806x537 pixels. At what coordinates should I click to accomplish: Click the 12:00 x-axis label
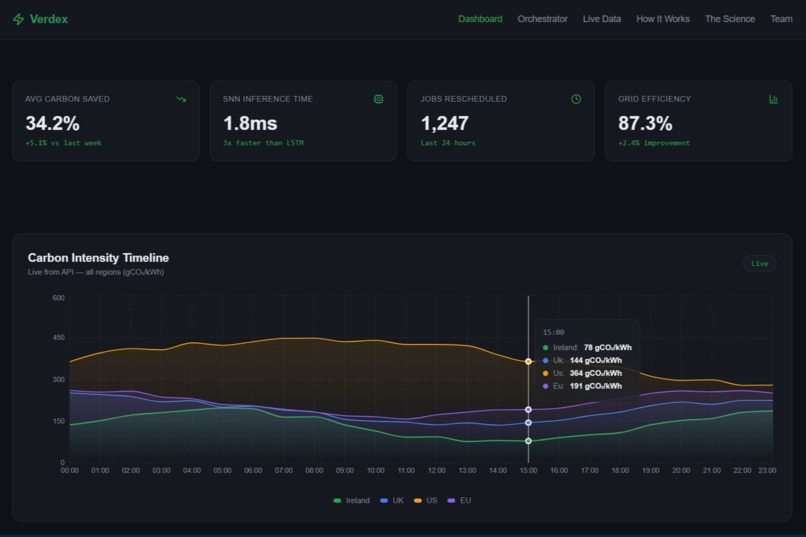pyautogui.click(x=436, y=471)
